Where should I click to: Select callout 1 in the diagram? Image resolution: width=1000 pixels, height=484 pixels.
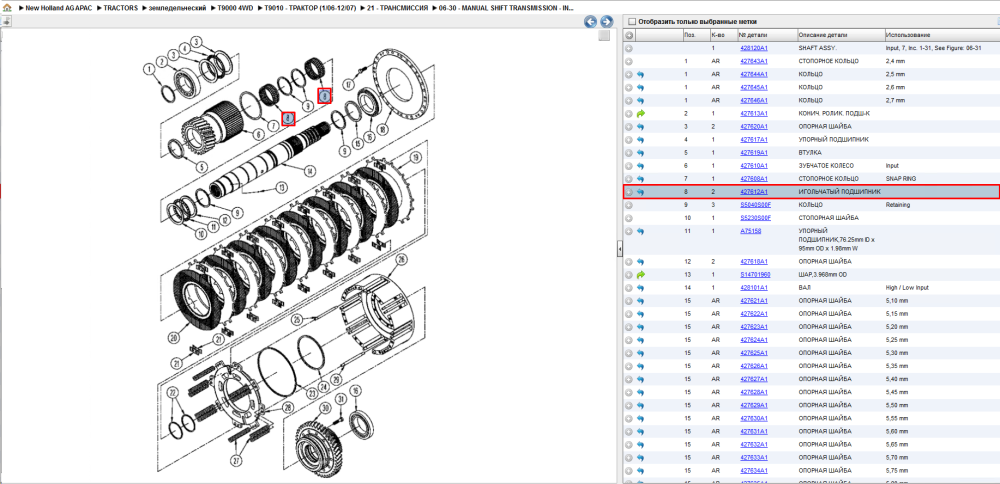coord(149,68)
